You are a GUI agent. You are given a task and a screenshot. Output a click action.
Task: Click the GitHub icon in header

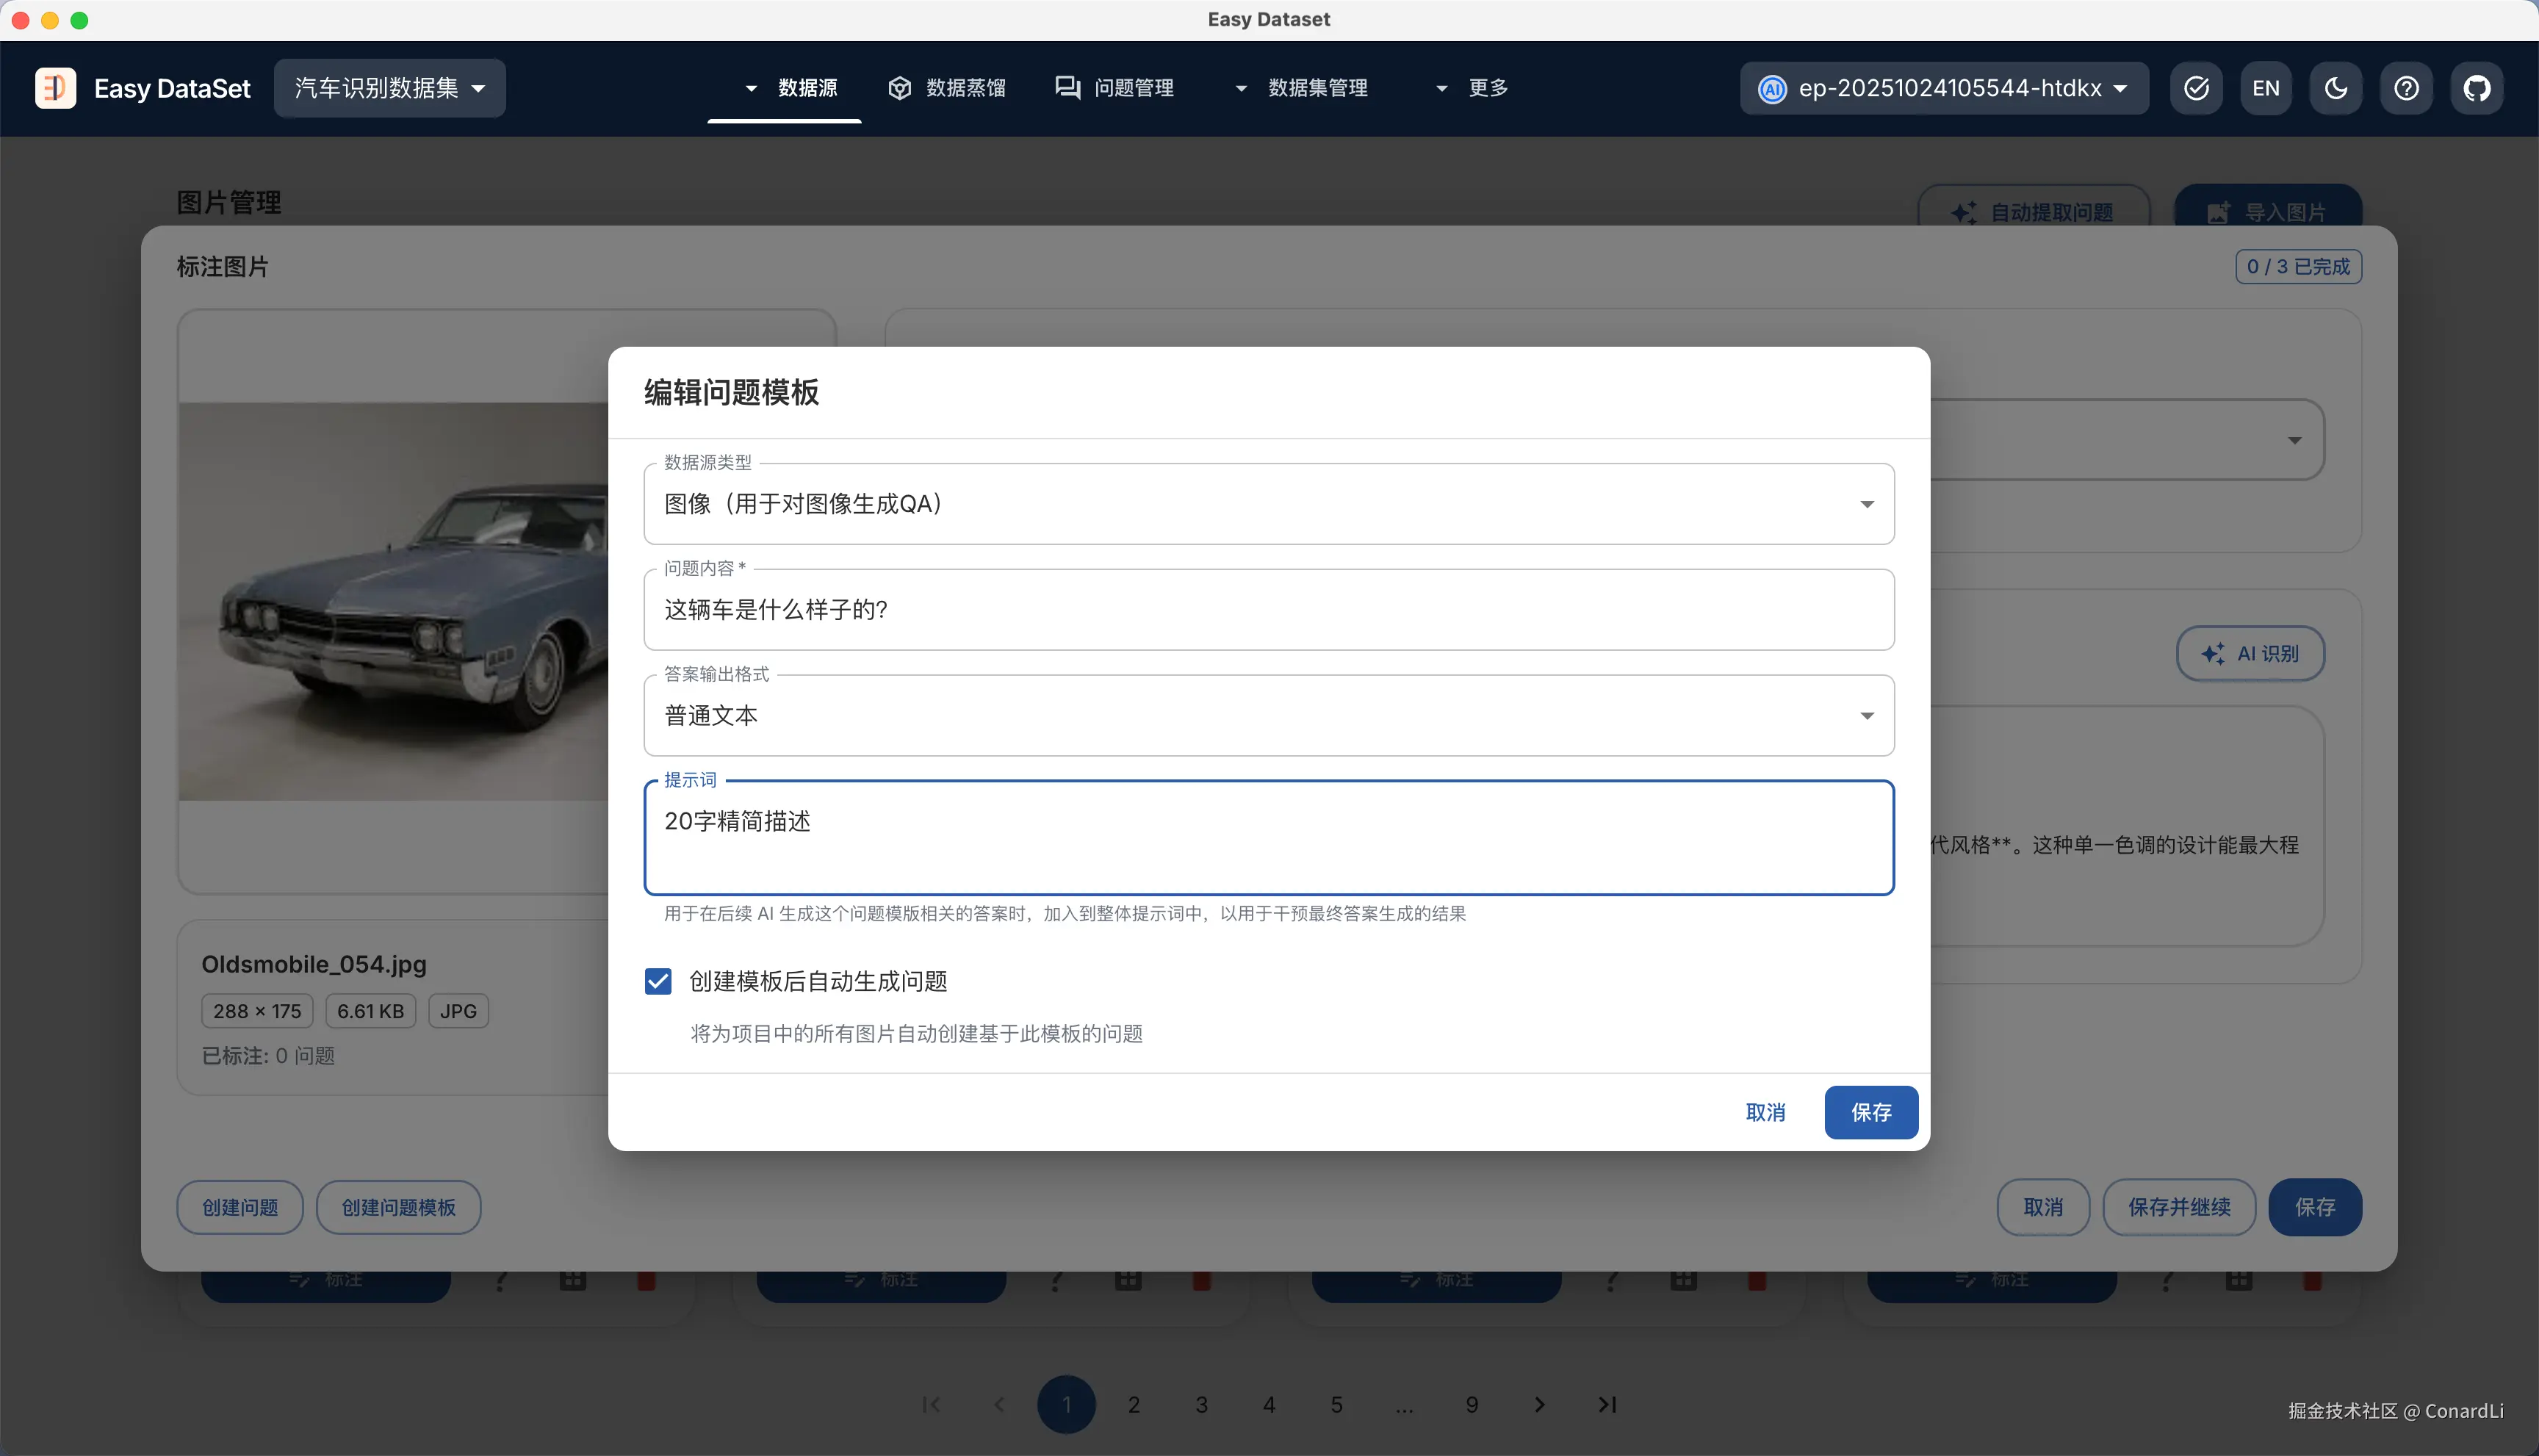(2476, 88)
